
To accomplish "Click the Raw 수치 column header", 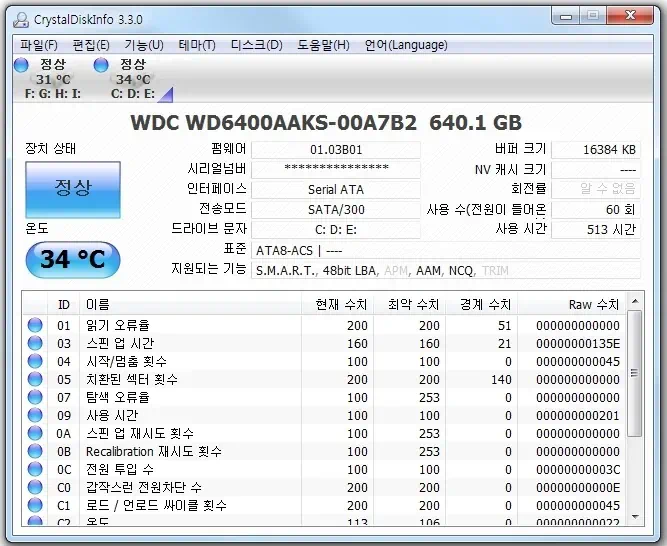I will (570, 304).
